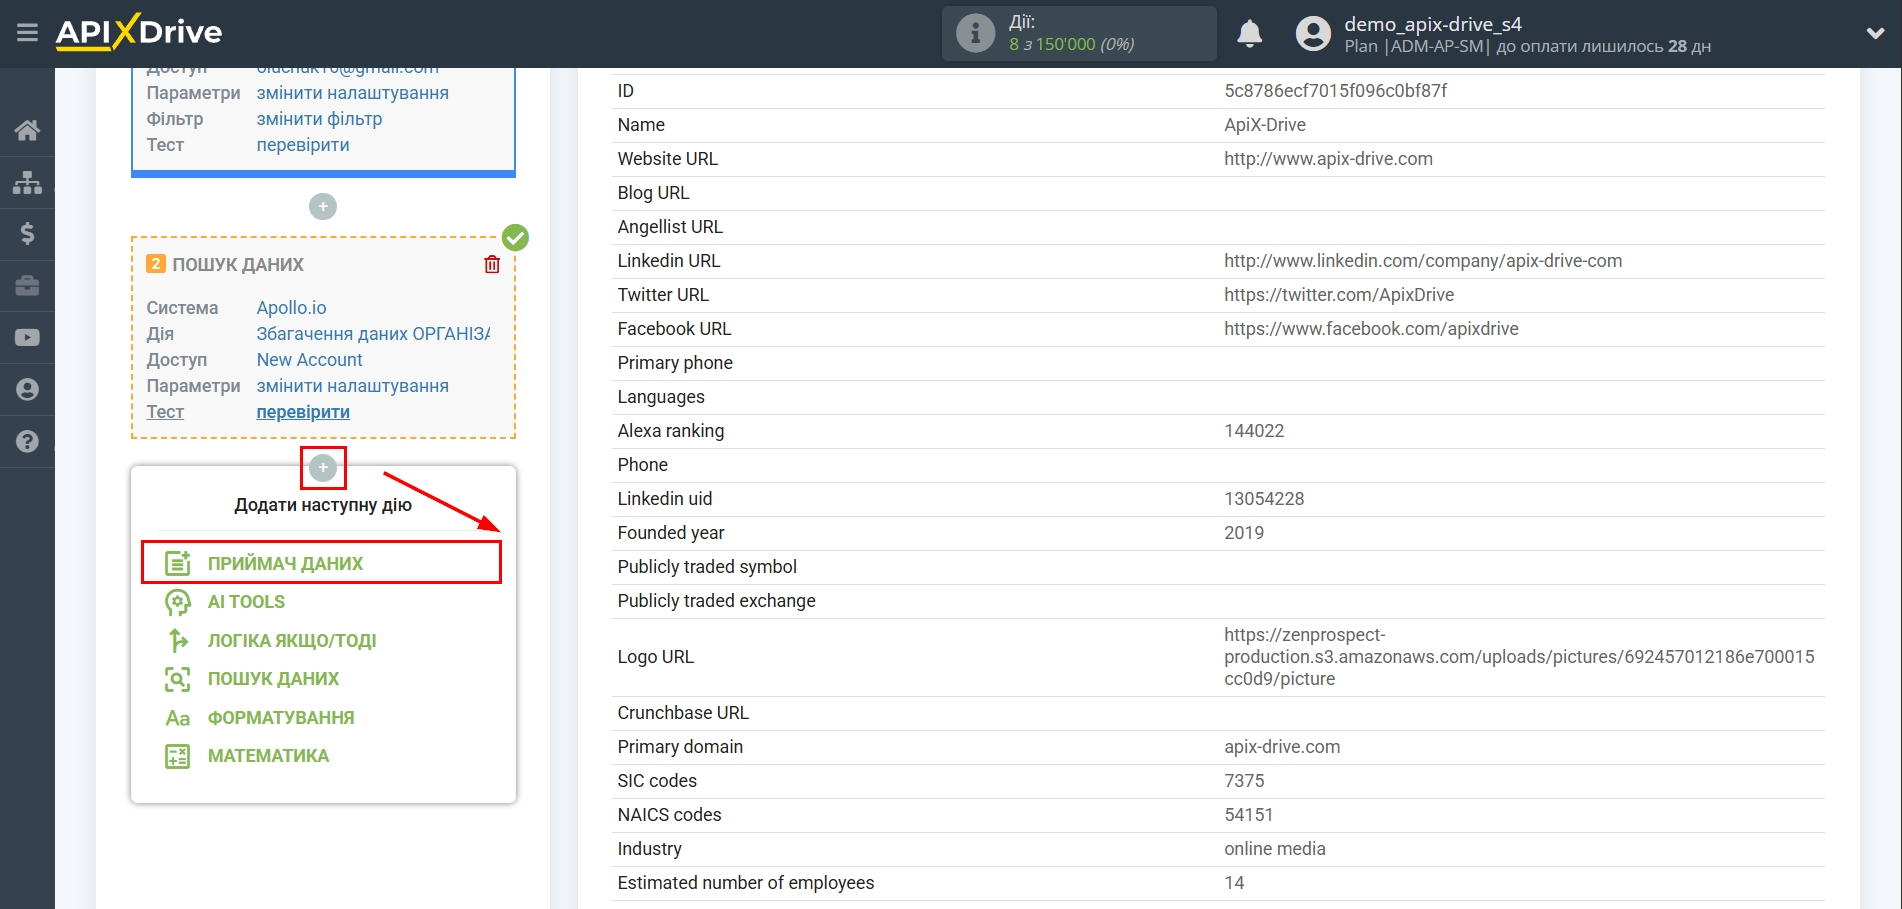
Task: Delete the Пошук даних block via trash icon
Action: point(491,264)
